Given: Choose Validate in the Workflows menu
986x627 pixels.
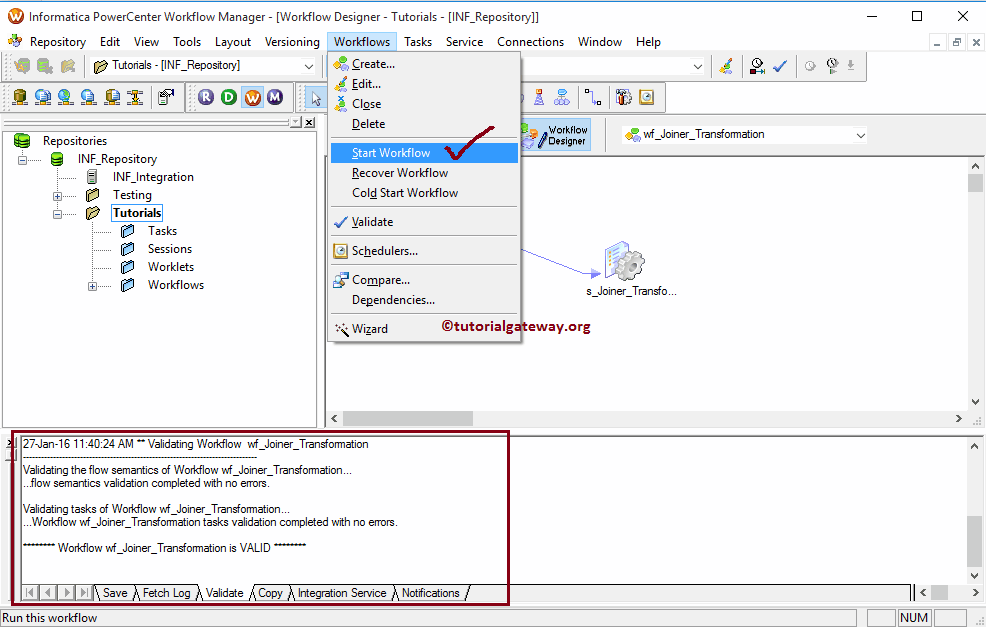Looking at the screenshot, I should tap(371, 221).
